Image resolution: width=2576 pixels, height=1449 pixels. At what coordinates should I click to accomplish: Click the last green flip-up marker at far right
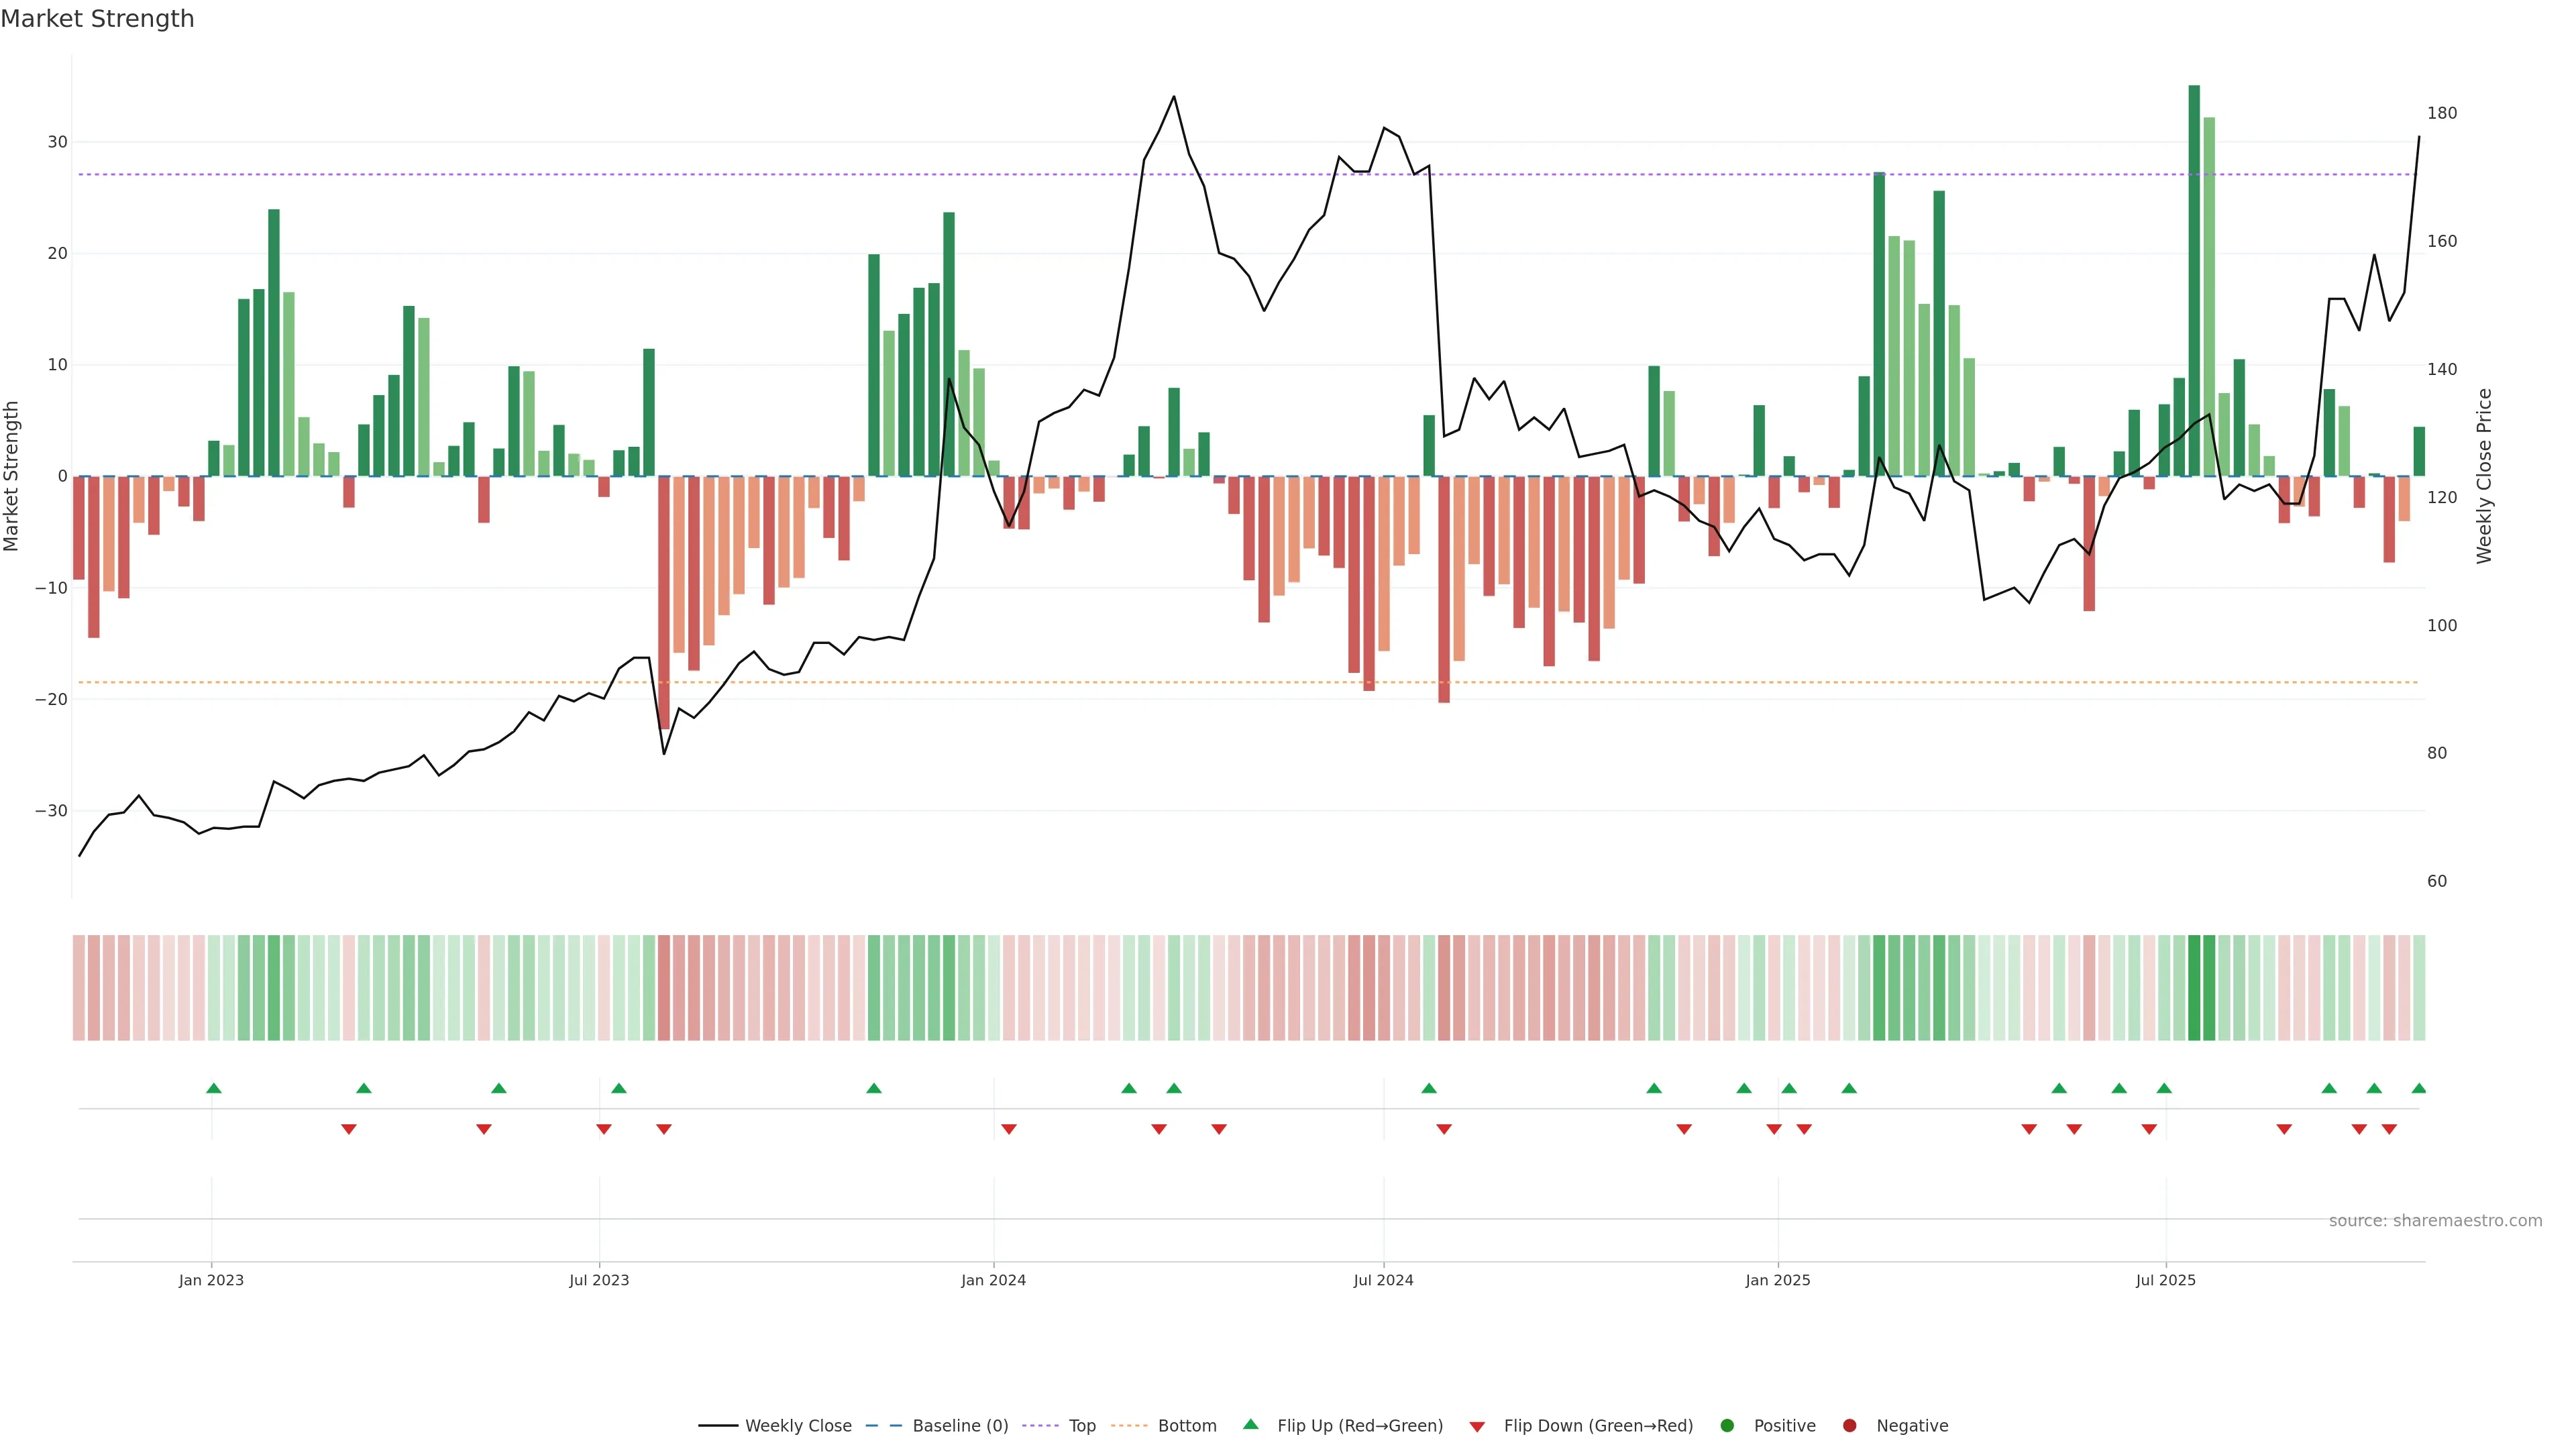pyautogui.click(x=2419, y=1088)
